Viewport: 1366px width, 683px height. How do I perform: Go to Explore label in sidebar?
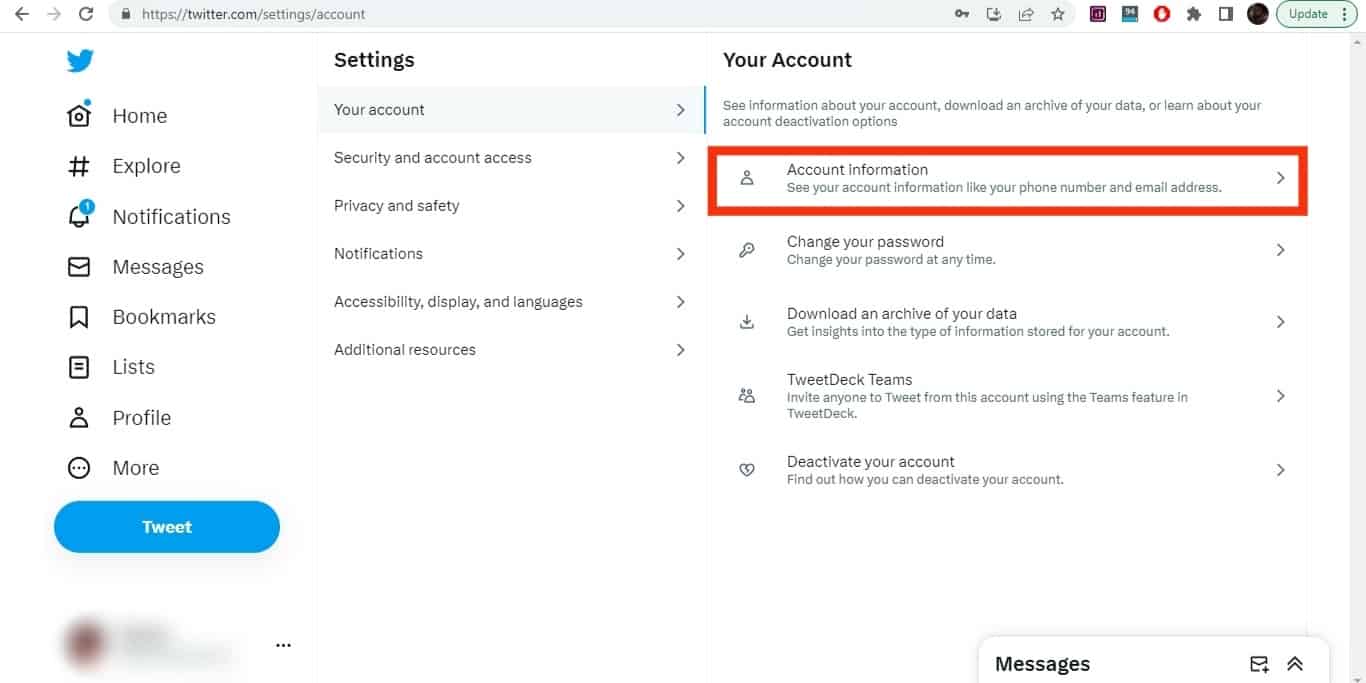point(146,166)
